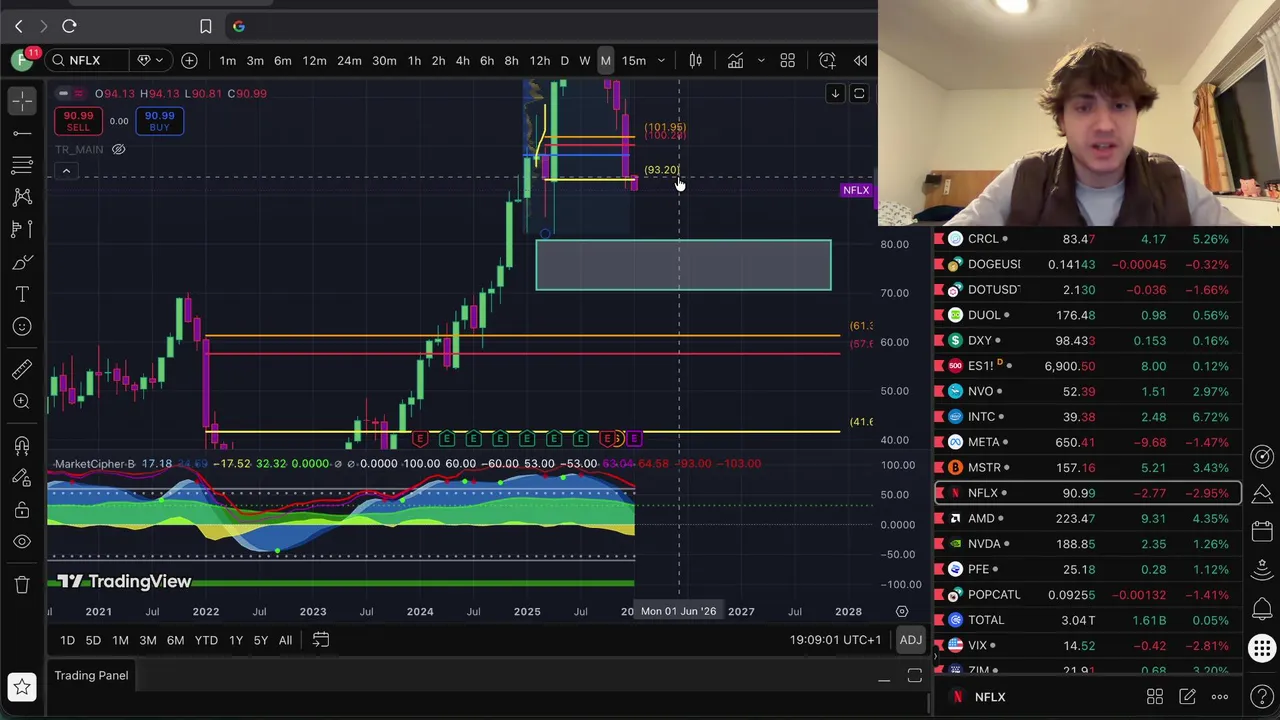Open the go-to-date calendar icon
This screenshot has width=1280, height=720.
point(321,640)
